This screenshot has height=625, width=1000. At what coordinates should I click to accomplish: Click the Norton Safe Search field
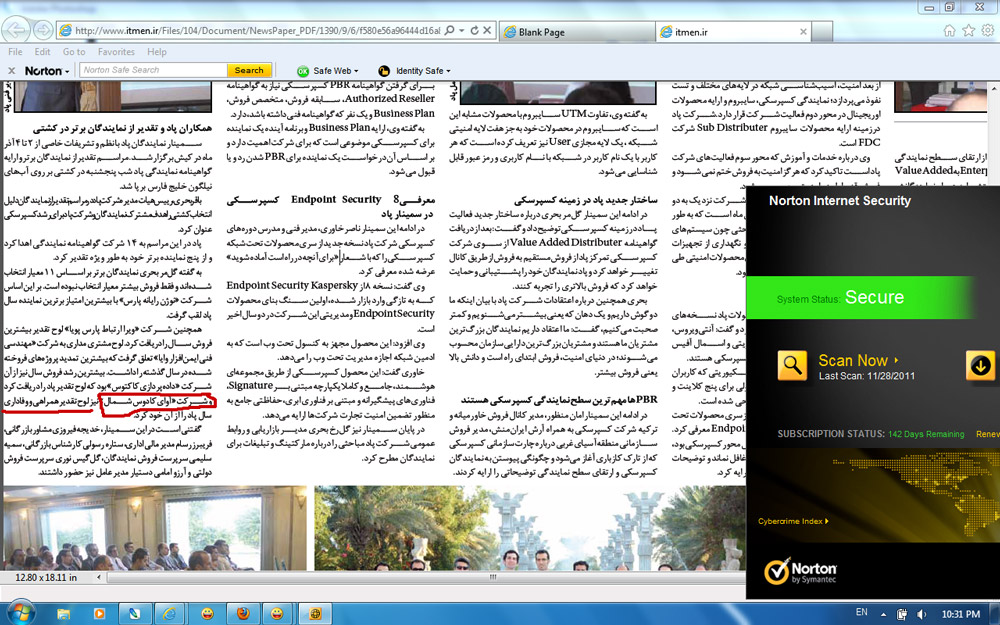click(x=154, y=70)
